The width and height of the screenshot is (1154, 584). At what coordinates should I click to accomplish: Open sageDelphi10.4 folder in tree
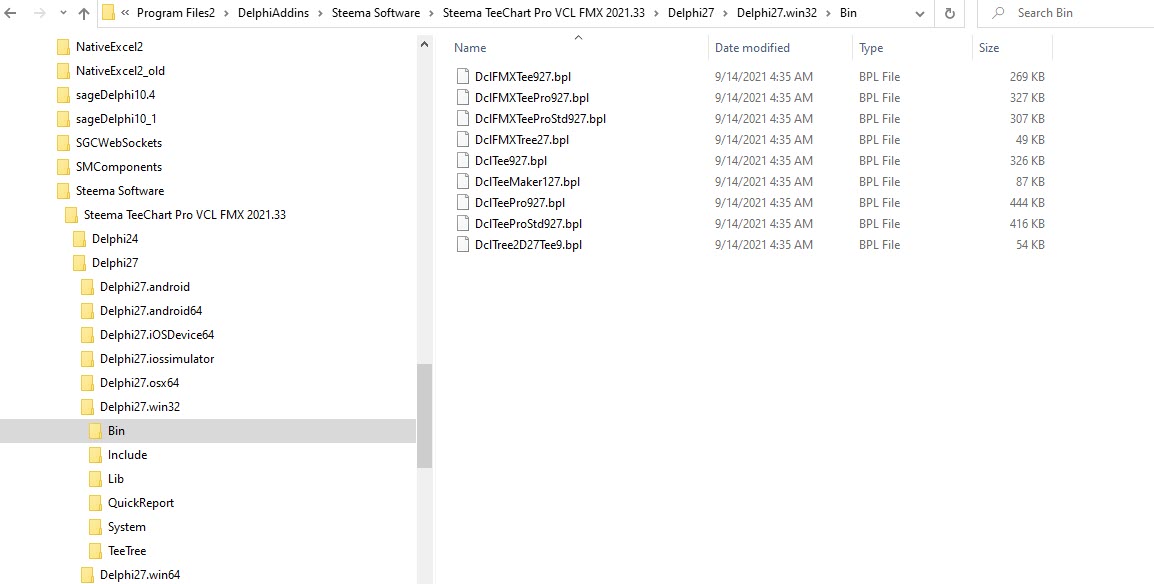[116, 95]
